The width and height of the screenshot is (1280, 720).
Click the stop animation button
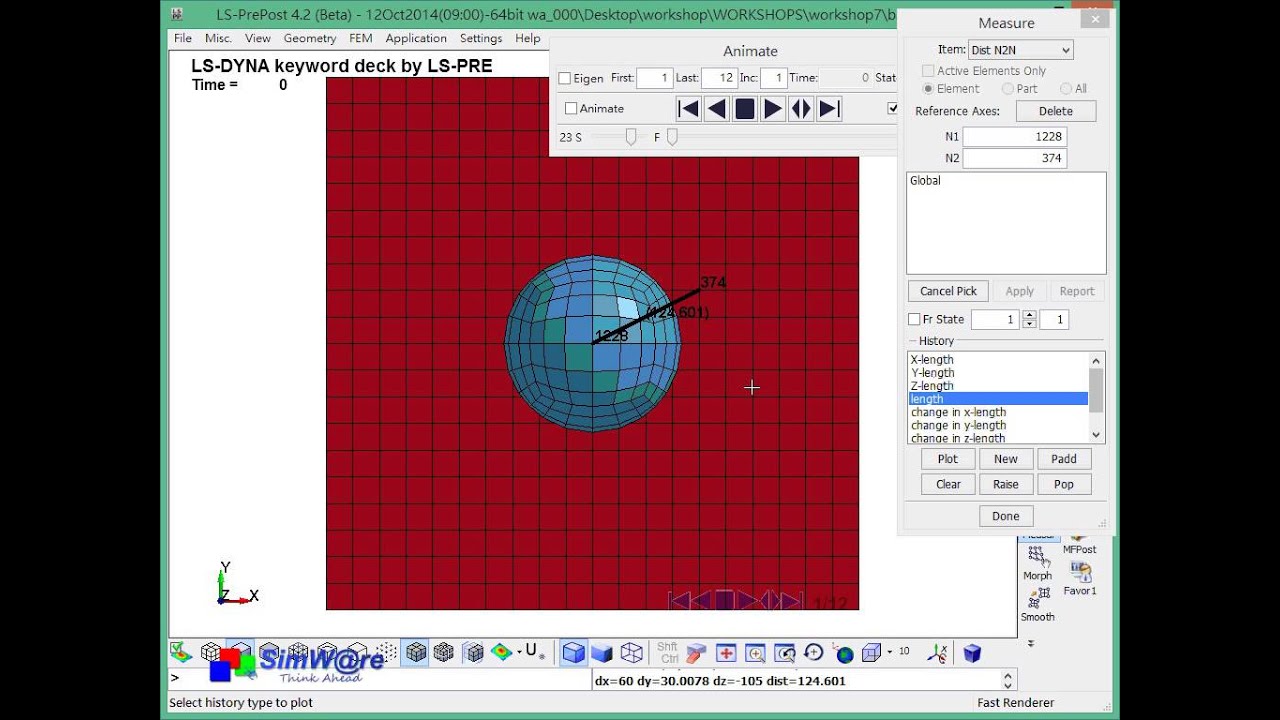tap(745, 109)
